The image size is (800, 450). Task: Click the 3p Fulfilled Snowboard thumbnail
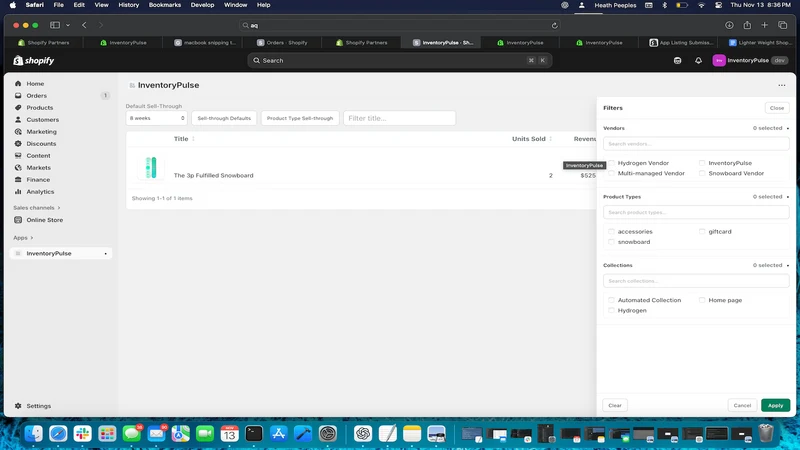[x=151, y=167]
